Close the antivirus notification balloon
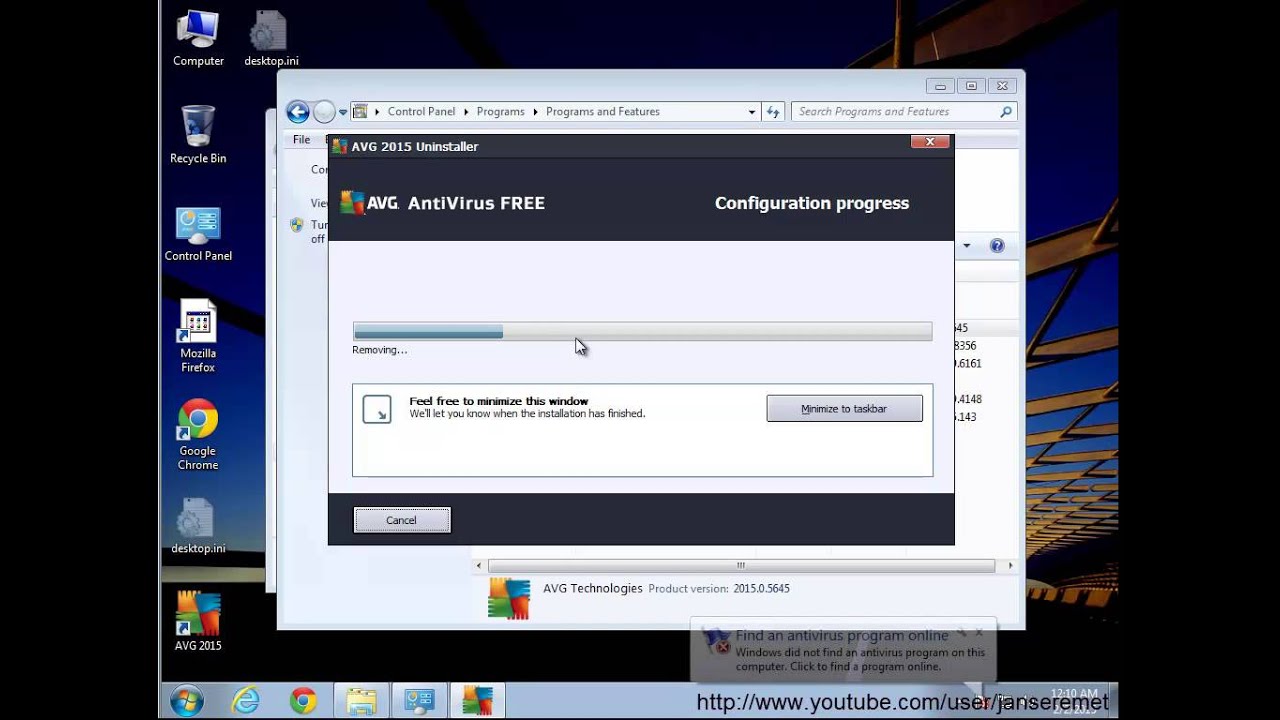The width and height of the screenshot is (1280, 720). [979, 631]
